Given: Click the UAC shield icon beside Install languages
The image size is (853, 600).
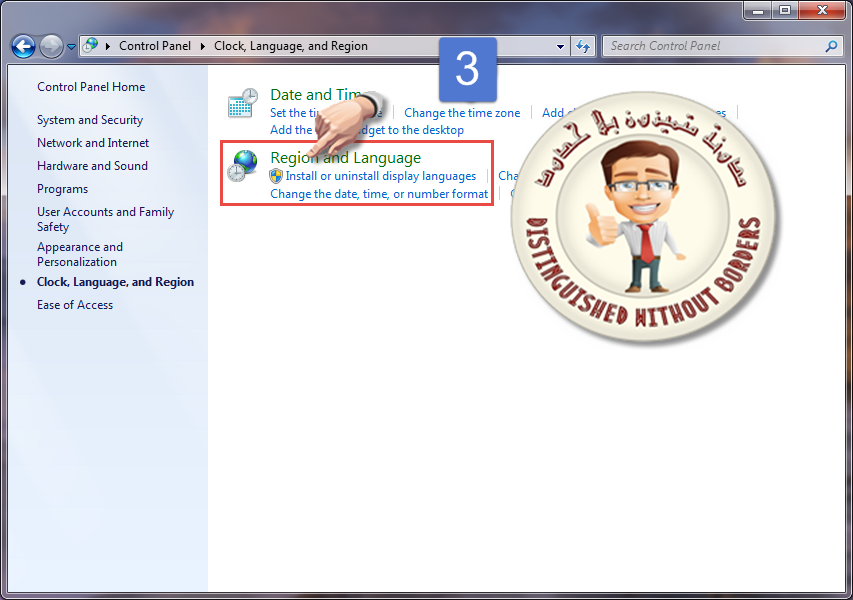Looking at the screenshot, I should [276, 176].
